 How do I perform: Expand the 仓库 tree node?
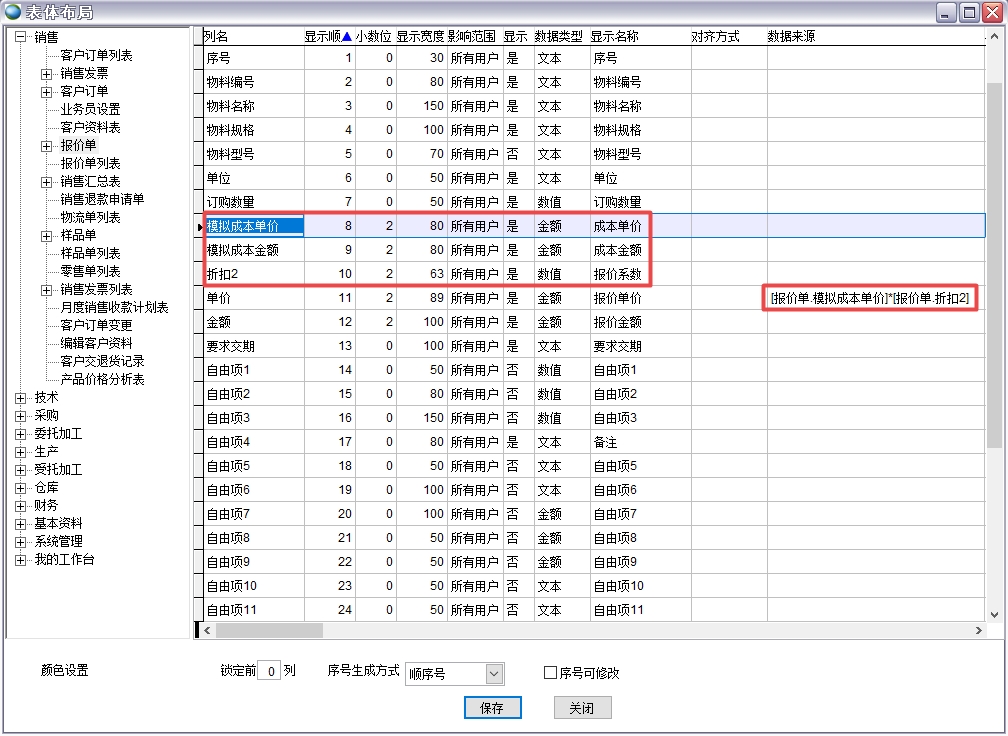(x=20, y=488)
